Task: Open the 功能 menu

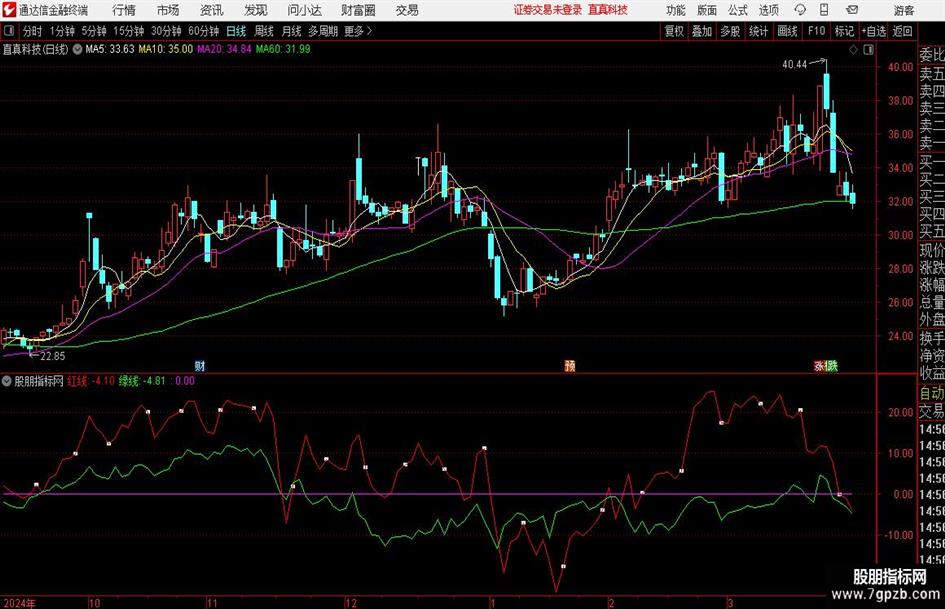Action: coord(676,10)
